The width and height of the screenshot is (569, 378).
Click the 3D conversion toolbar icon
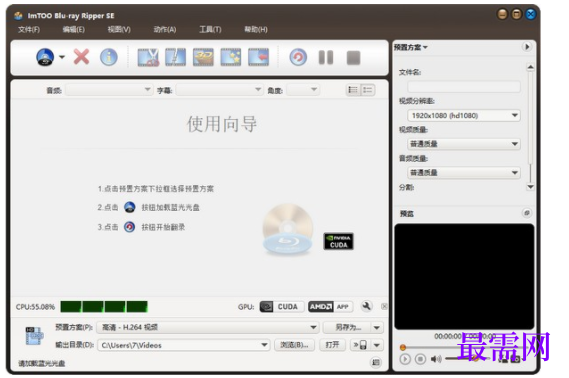[203, 57]
